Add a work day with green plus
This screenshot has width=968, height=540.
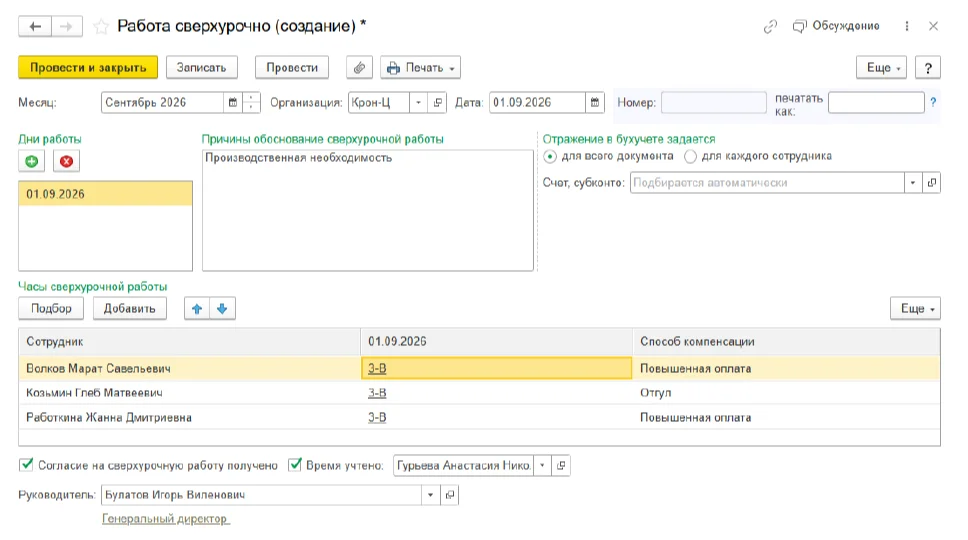[x=31, y=161]
